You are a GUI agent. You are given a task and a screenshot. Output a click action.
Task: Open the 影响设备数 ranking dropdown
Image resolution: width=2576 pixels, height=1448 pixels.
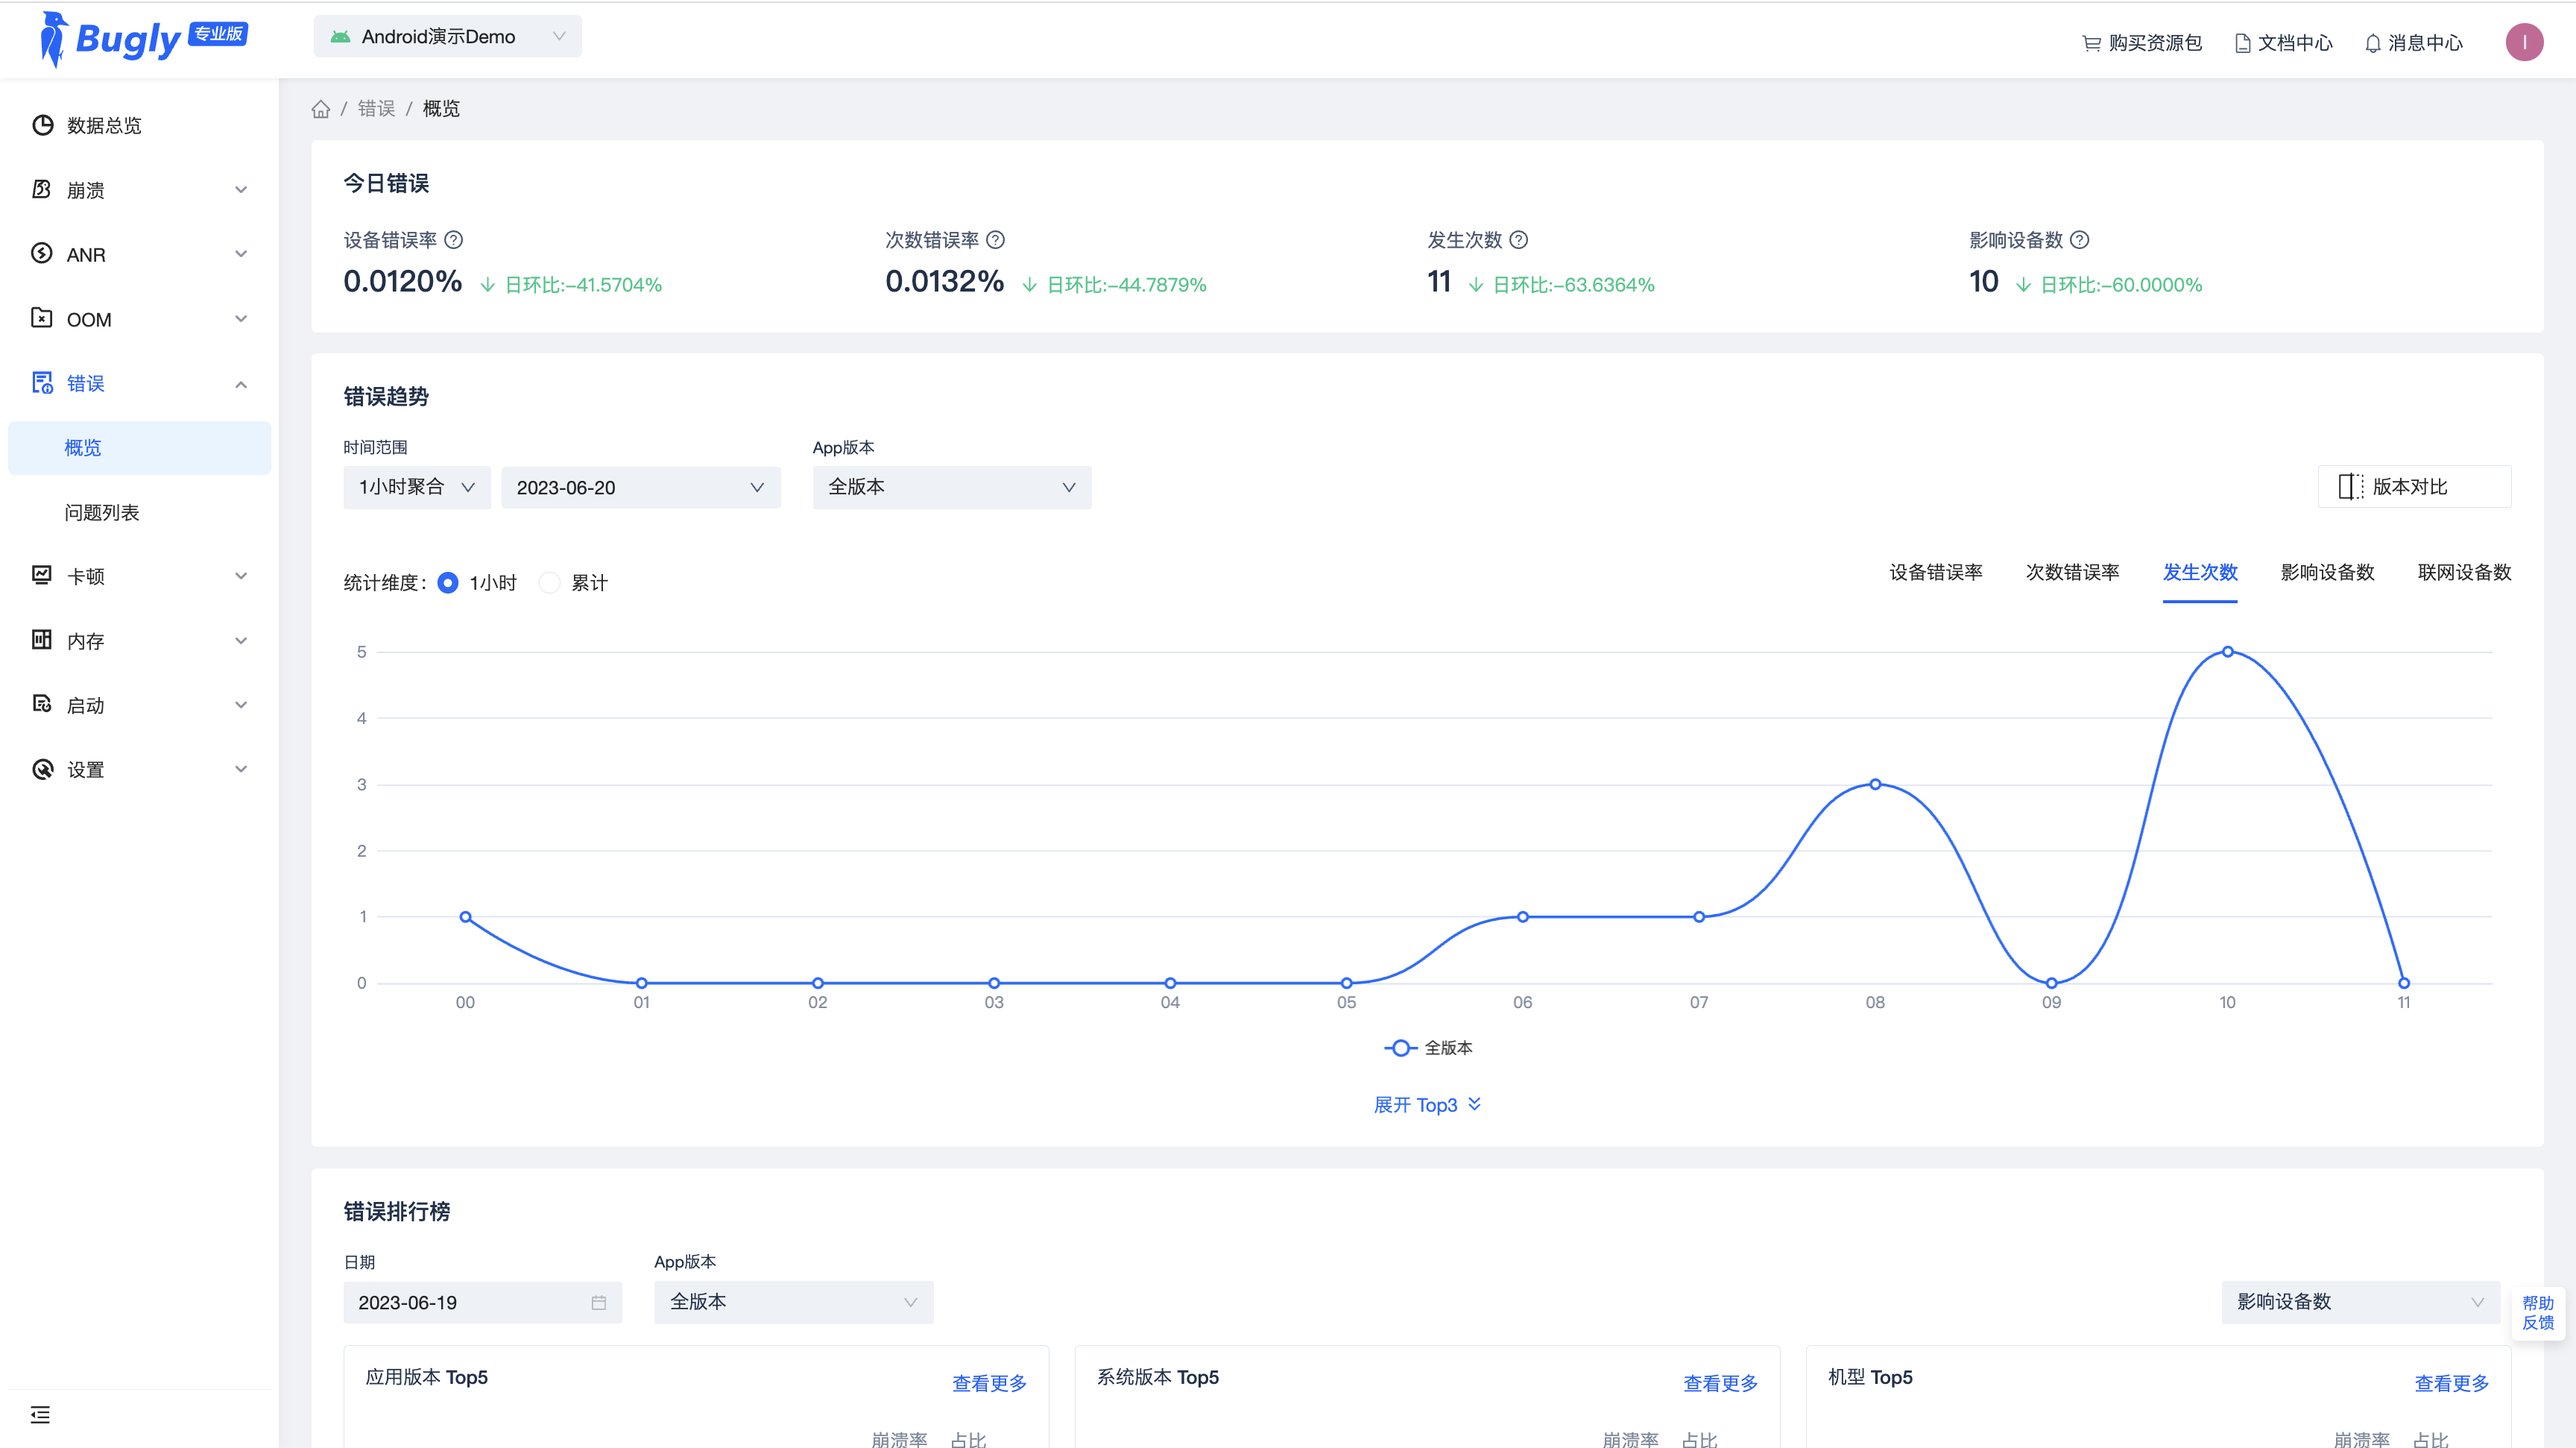2361,1303
